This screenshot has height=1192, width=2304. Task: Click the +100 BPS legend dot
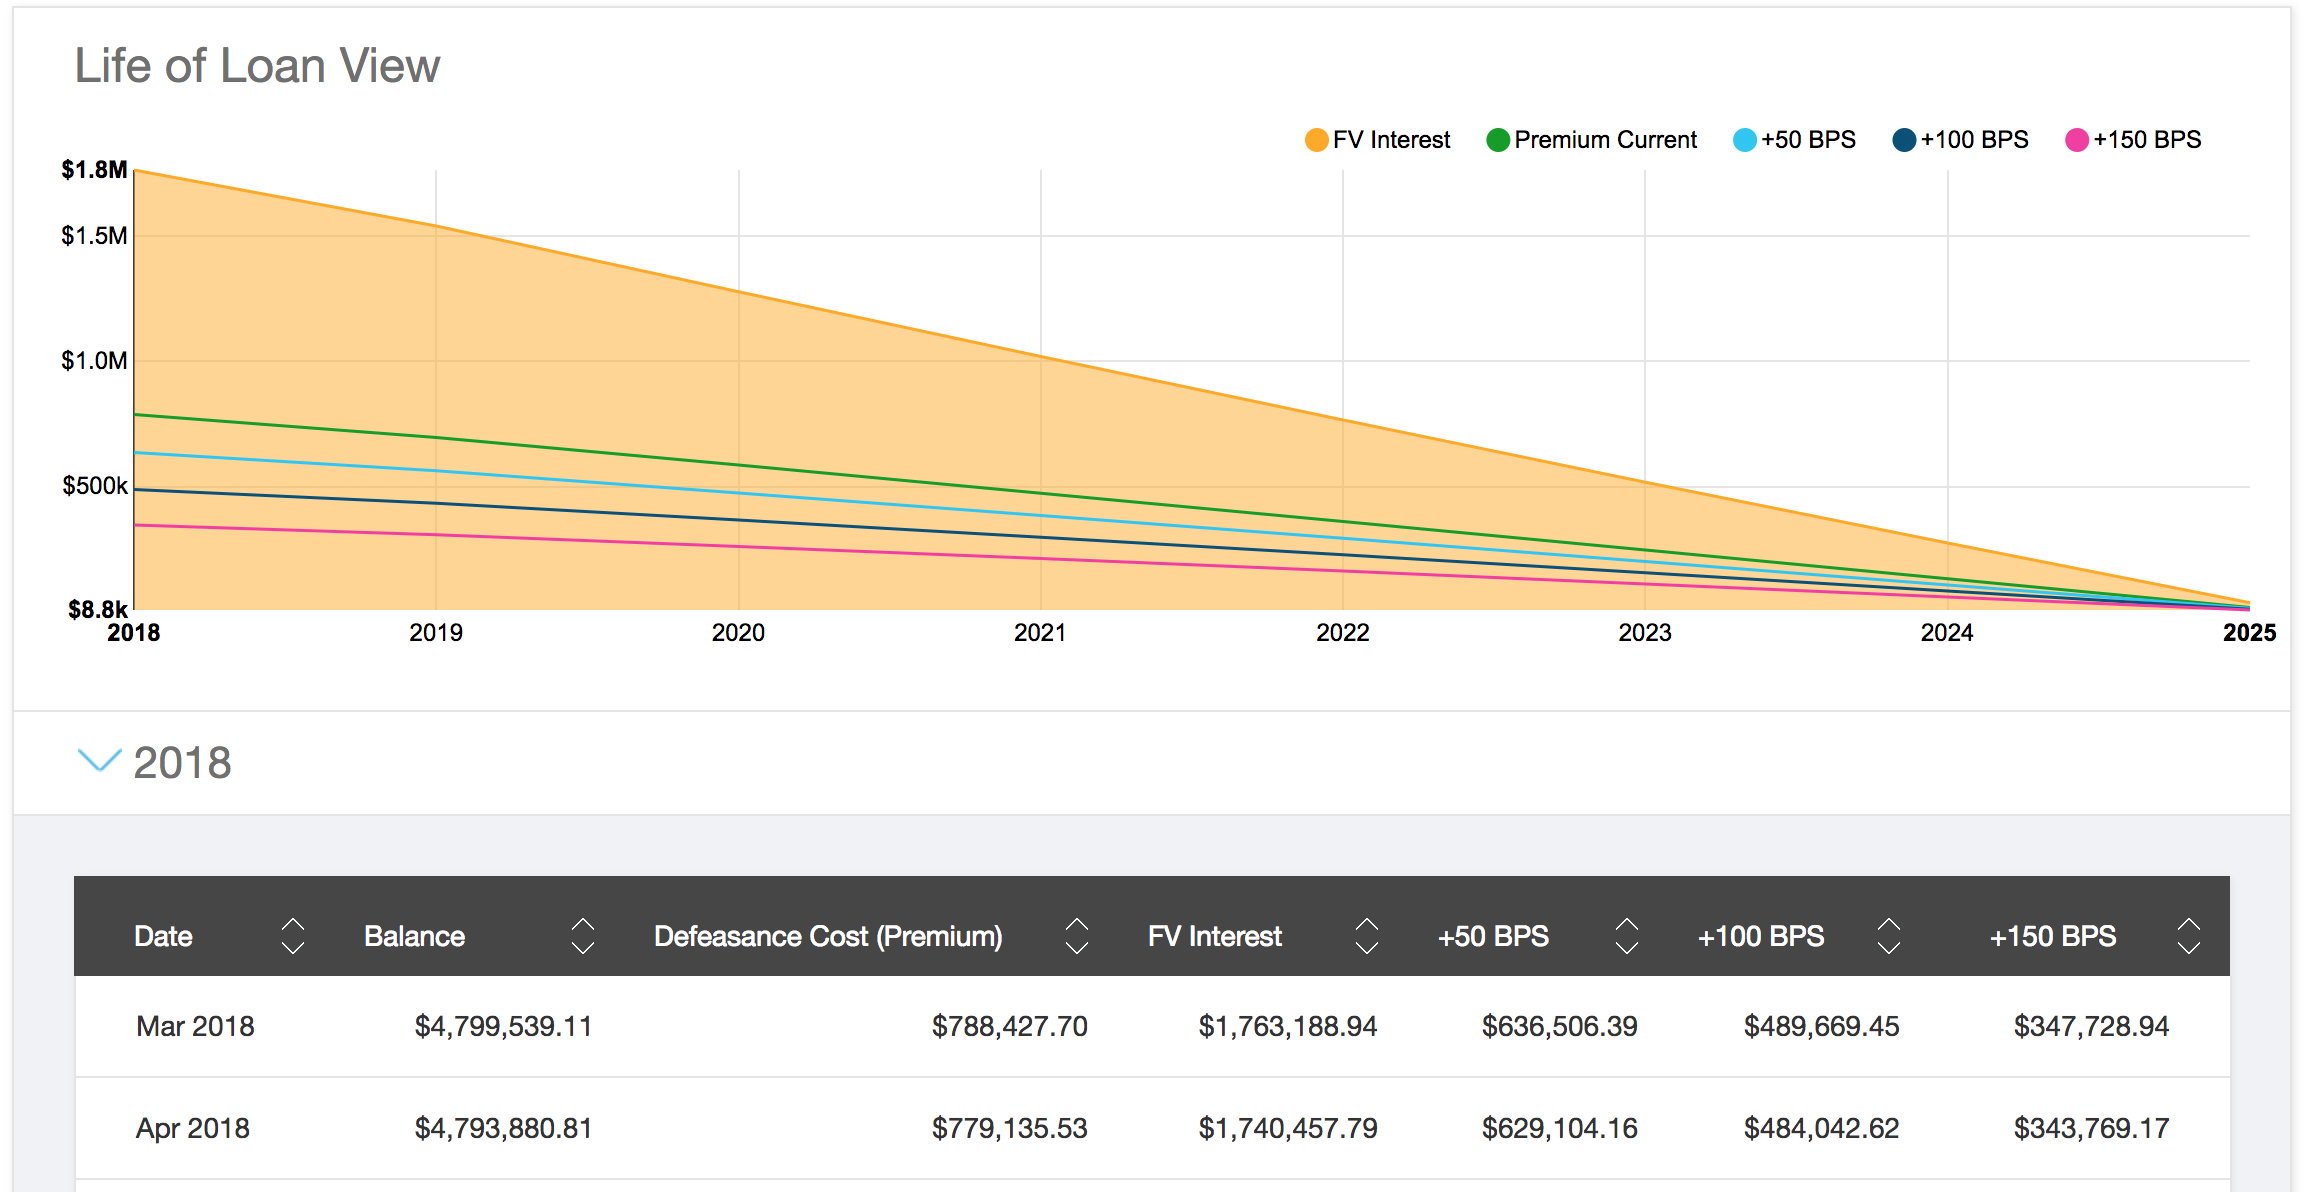[1904, 140]
